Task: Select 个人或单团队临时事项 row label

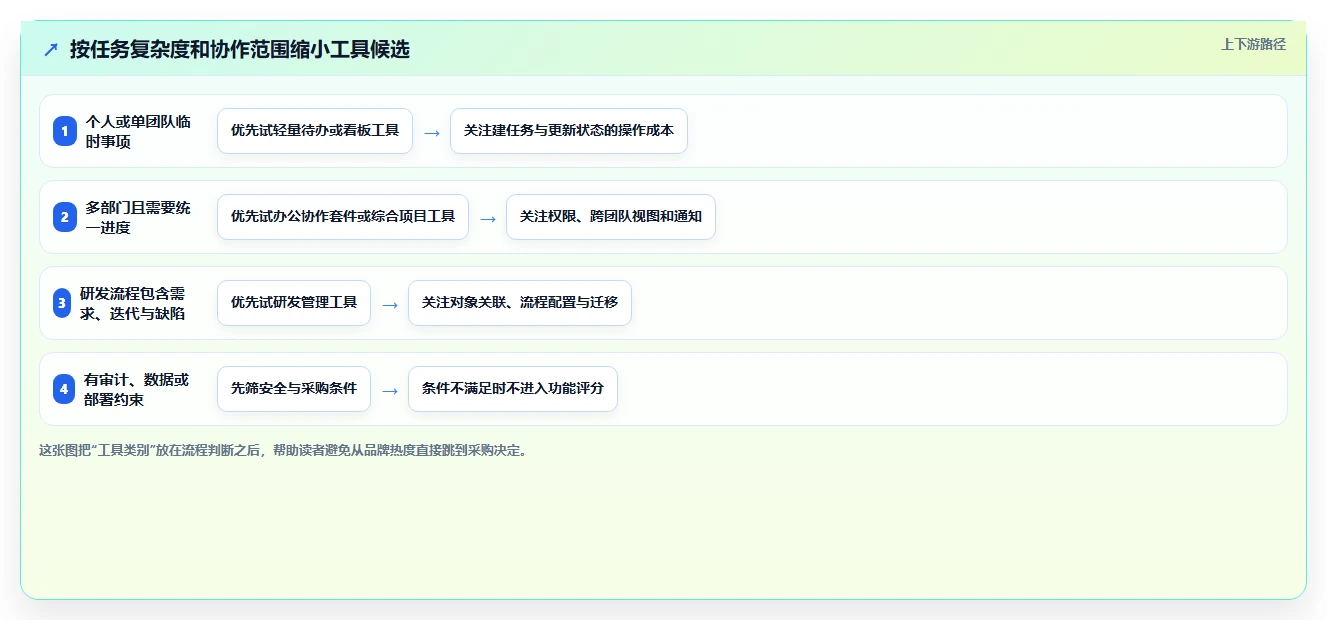Action: (x=138, y=131)
